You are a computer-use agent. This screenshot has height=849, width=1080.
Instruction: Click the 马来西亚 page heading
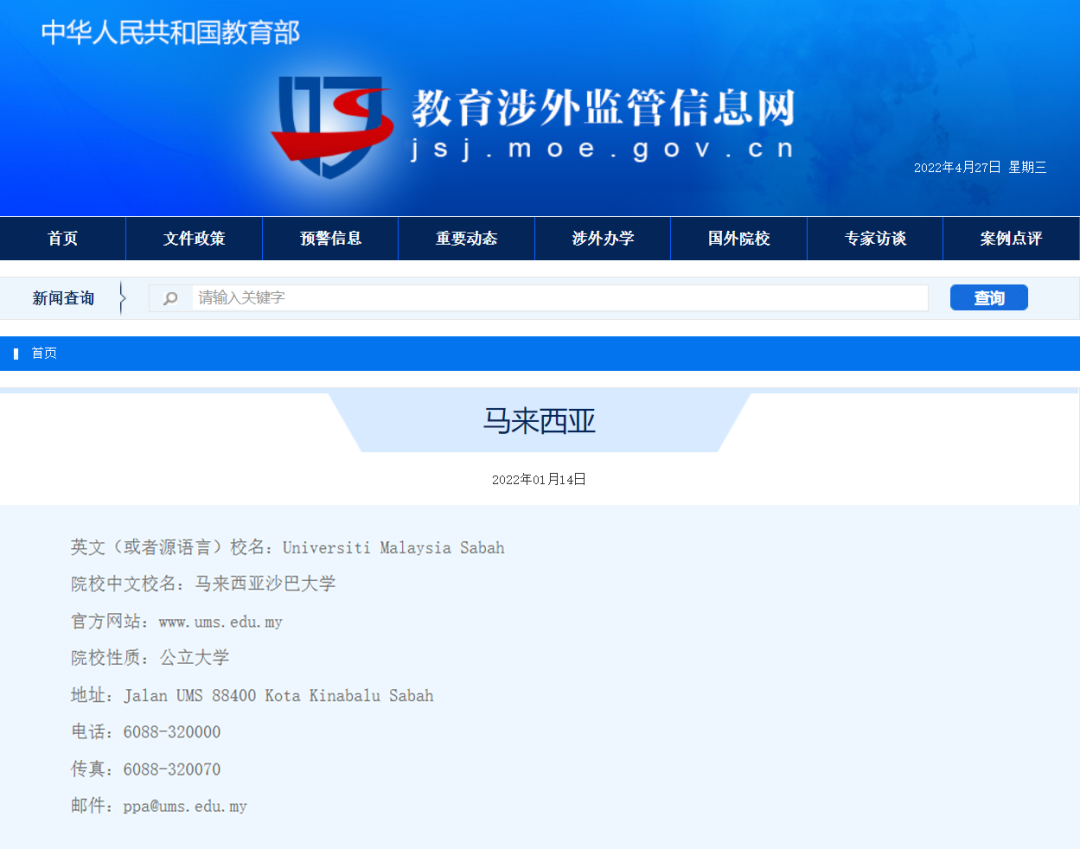539,421
